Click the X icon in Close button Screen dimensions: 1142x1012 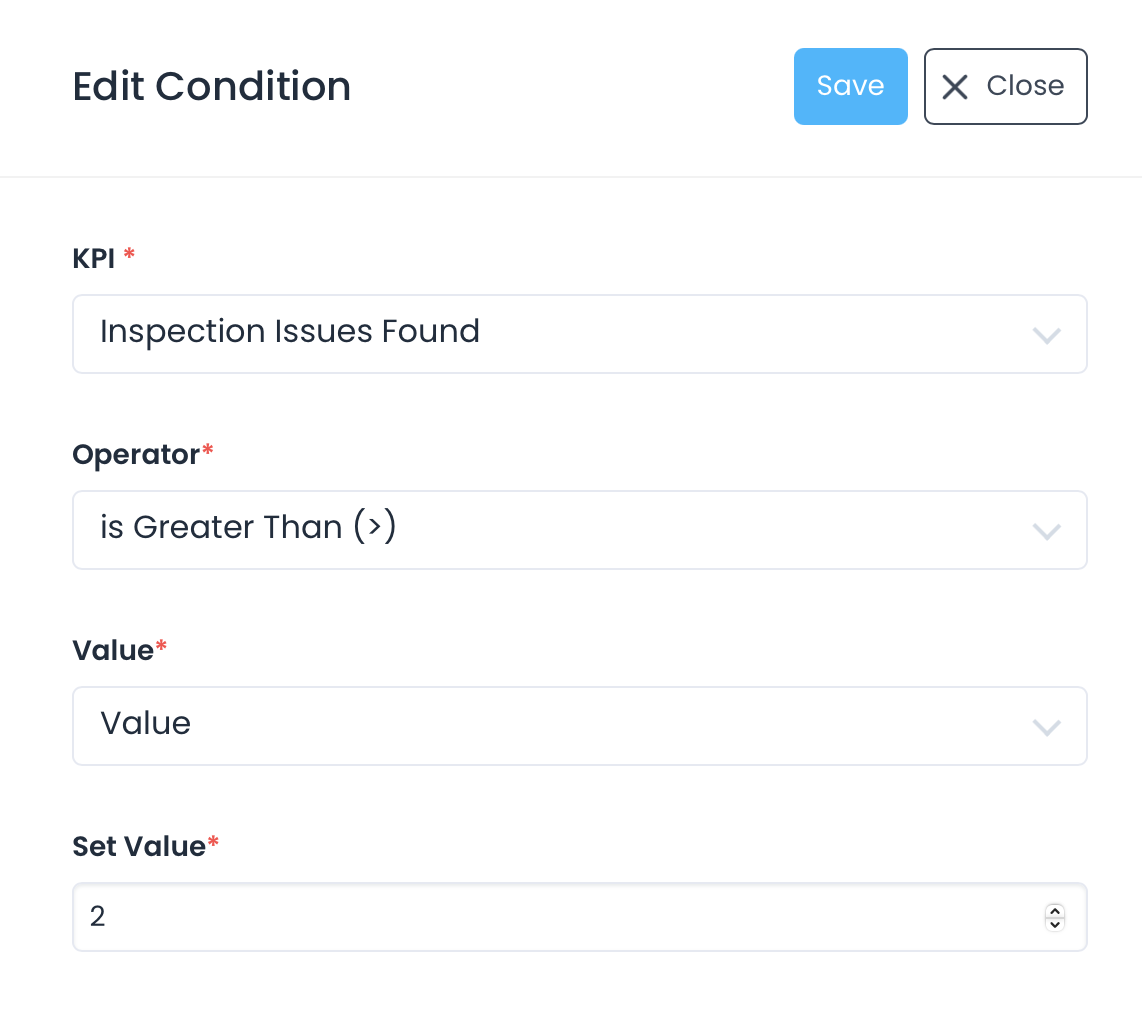click(955, 87)
